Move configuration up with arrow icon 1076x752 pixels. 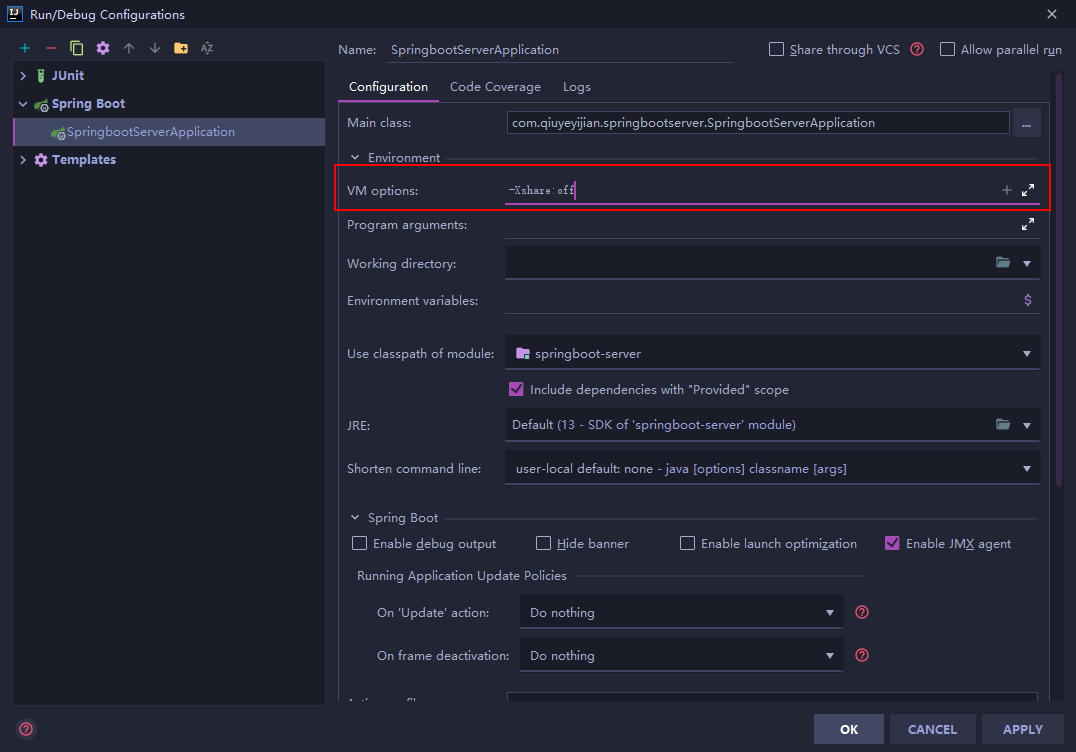[x=129, y=48]
